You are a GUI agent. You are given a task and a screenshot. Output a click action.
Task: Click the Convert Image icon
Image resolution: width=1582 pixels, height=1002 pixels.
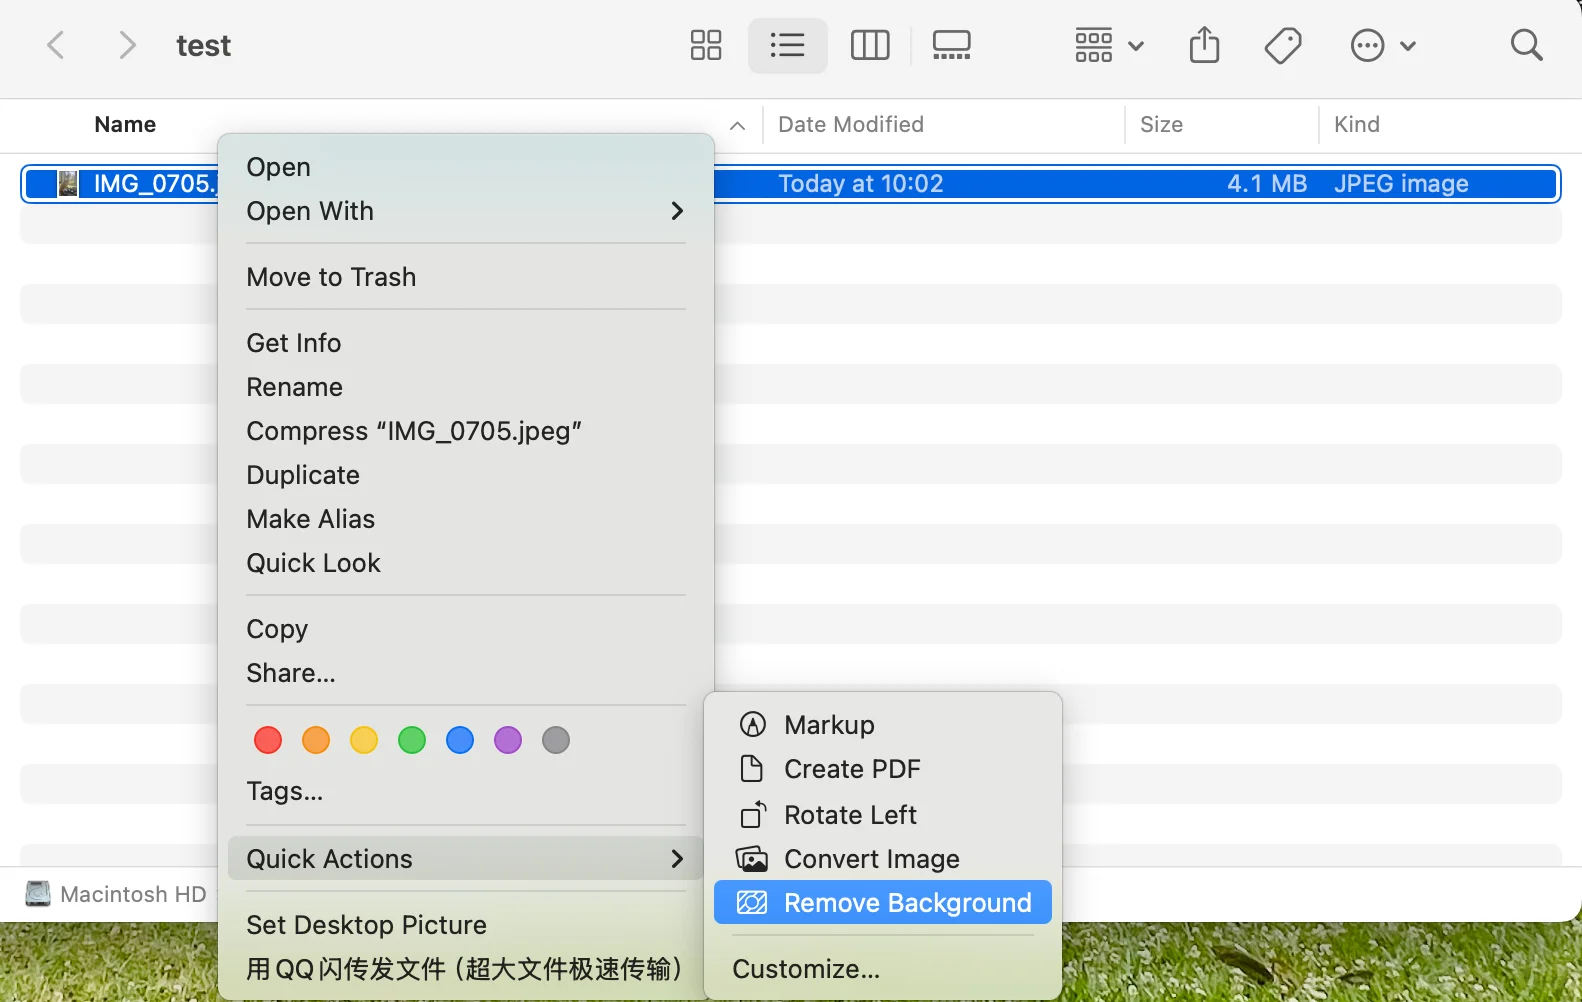(752, 859)
